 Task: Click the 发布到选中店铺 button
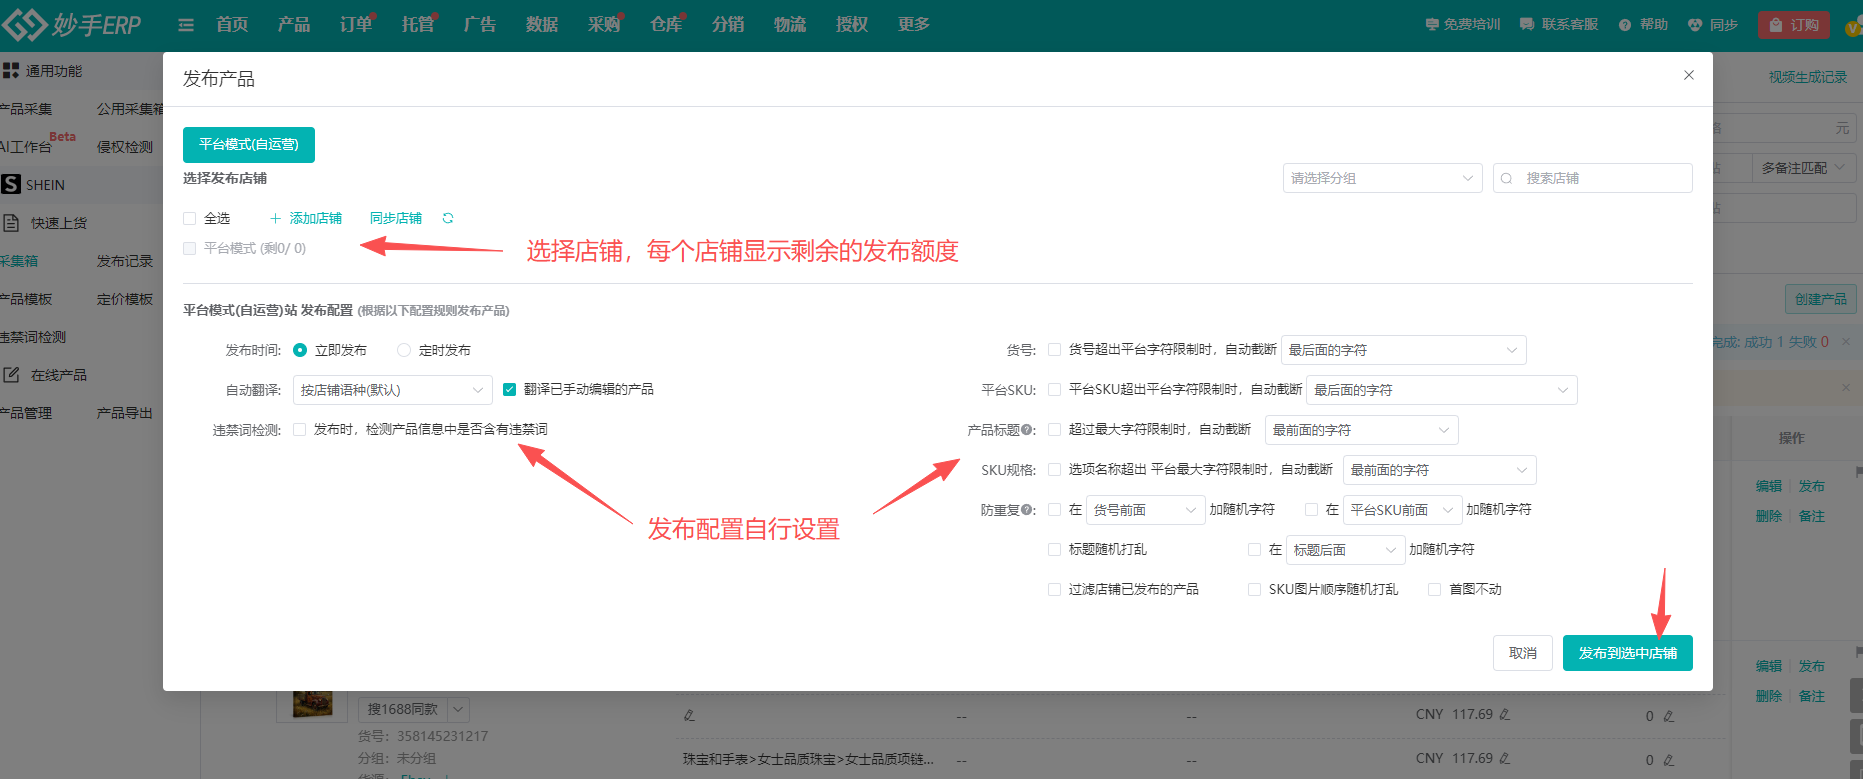point(1627,653)
